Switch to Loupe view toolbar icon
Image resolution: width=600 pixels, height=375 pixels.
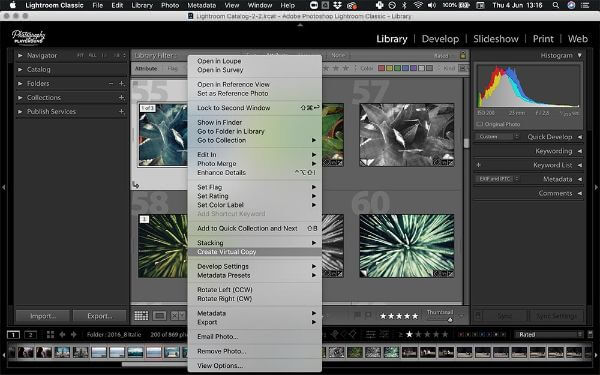160,316
